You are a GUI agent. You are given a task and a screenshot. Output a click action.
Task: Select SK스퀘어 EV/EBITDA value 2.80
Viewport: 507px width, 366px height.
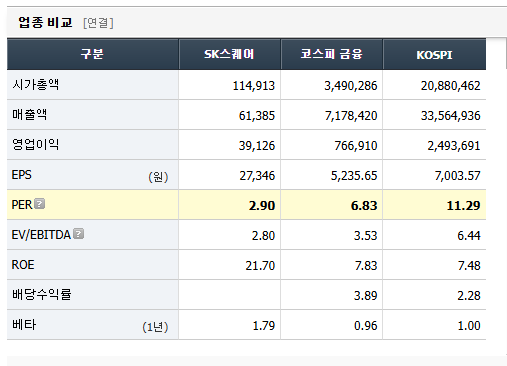click(x=263, y=236)
